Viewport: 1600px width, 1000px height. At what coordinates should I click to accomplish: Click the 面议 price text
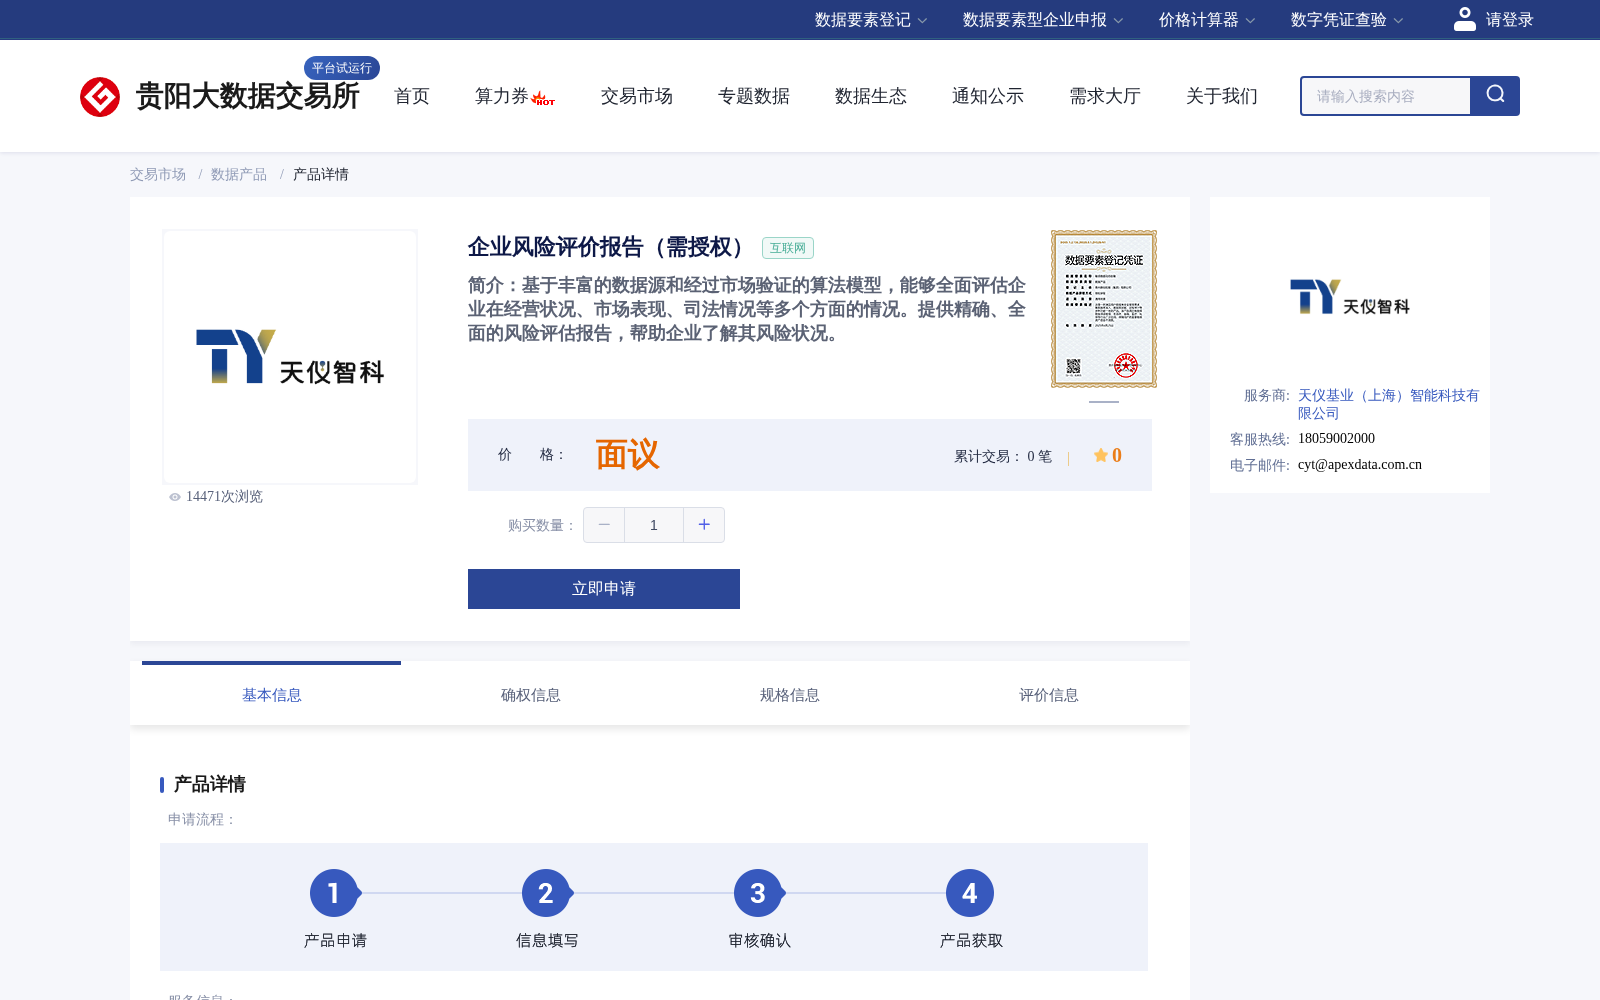(628, 455)
